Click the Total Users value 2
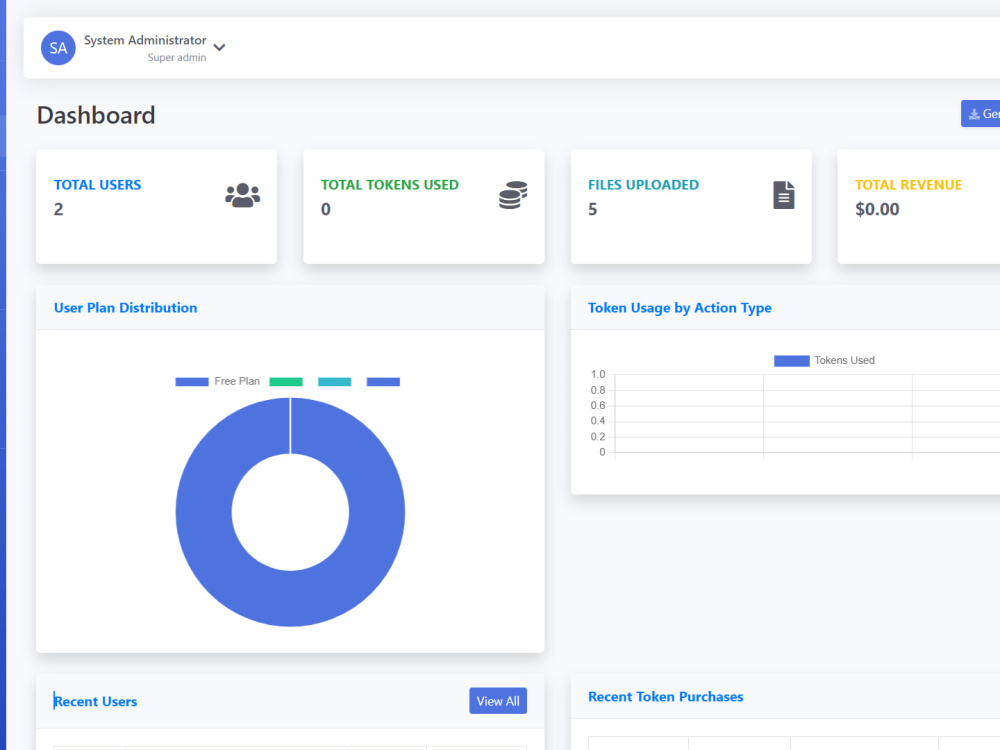 [x=59, y=209]
